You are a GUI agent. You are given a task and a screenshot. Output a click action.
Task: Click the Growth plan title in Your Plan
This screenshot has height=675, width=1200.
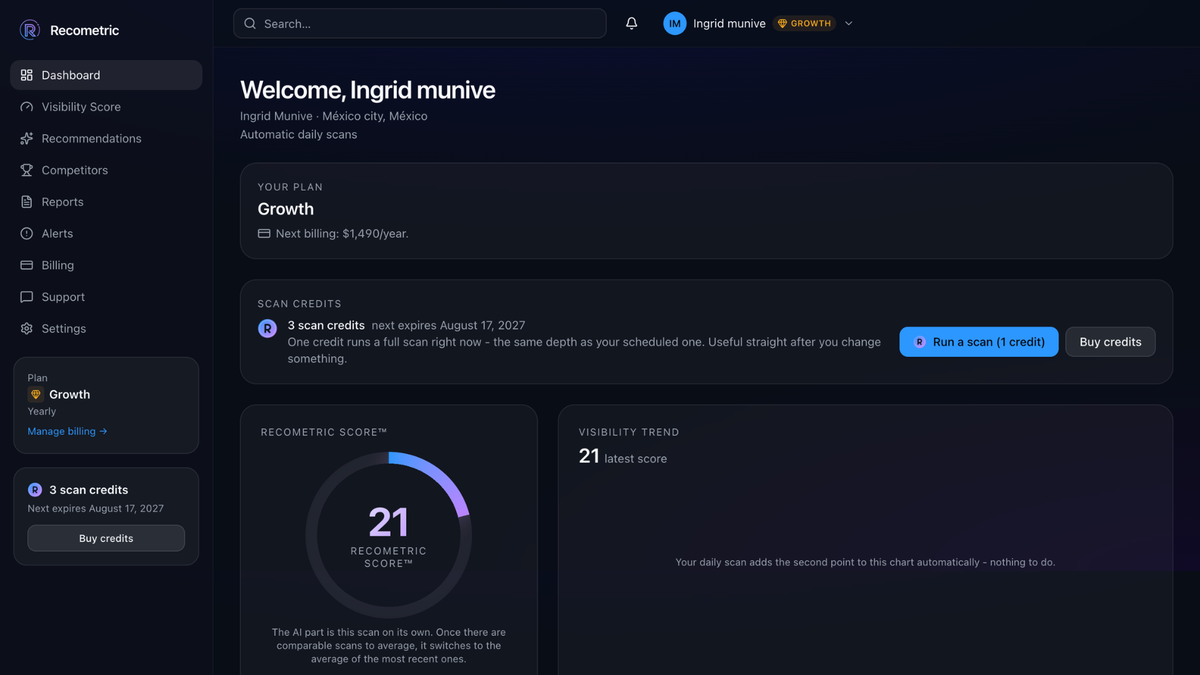[286, 209]
